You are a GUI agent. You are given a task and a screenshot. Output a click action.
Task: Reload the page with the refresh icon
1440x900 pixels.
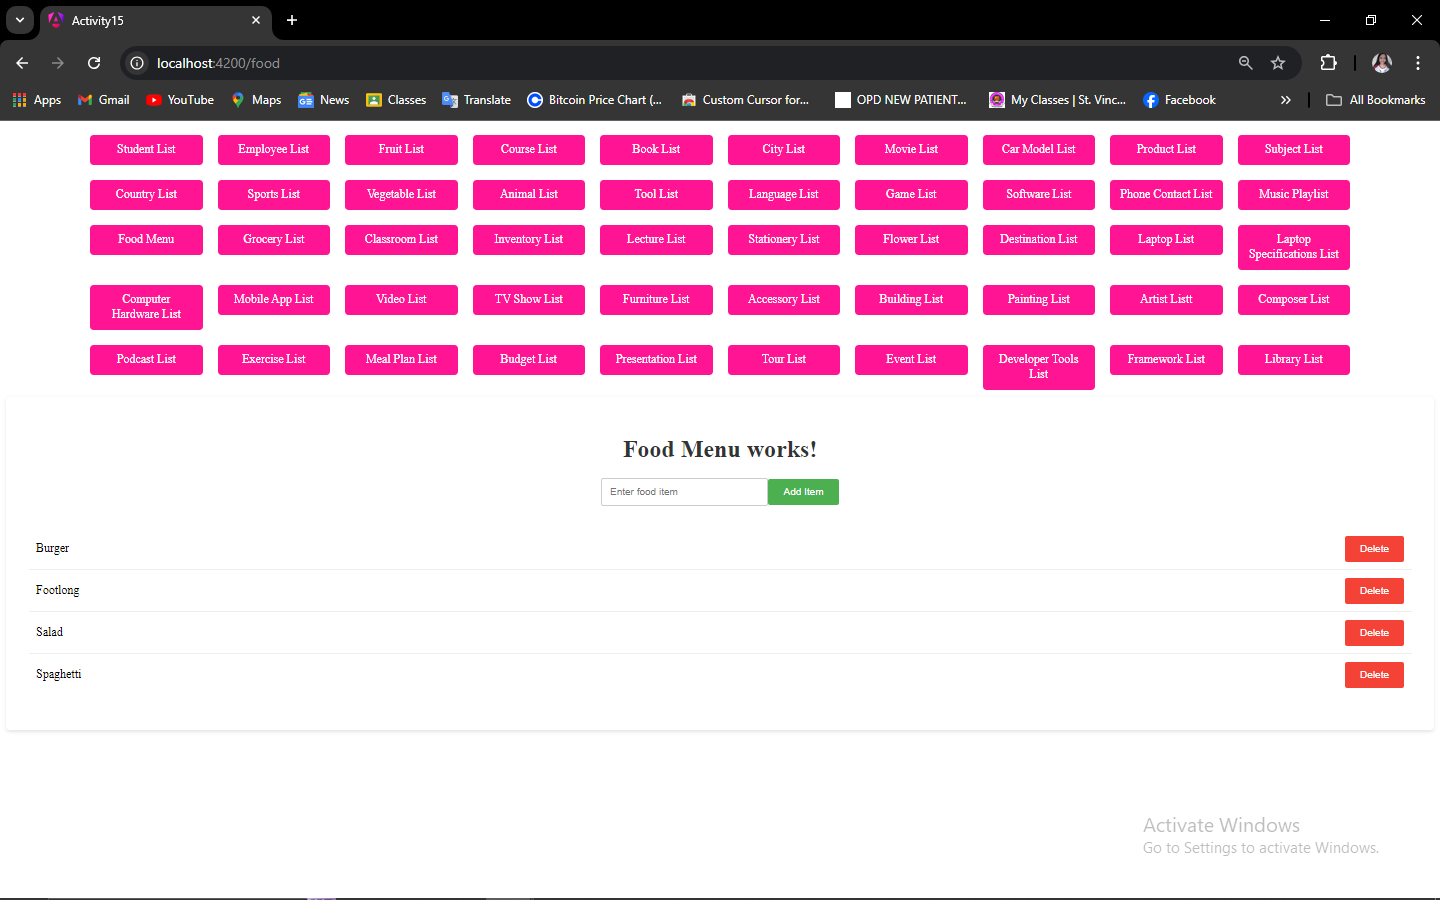[94, 63]
